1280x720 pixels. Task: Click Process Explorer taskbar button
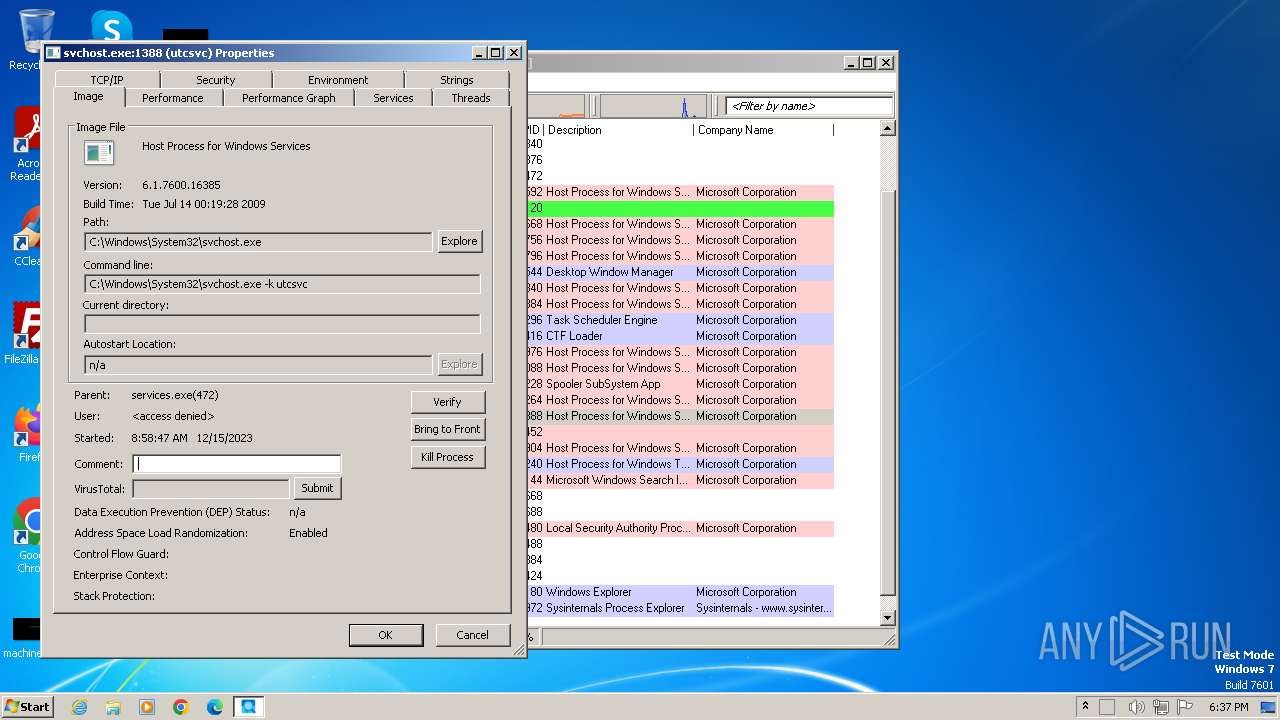pos(248,707)
